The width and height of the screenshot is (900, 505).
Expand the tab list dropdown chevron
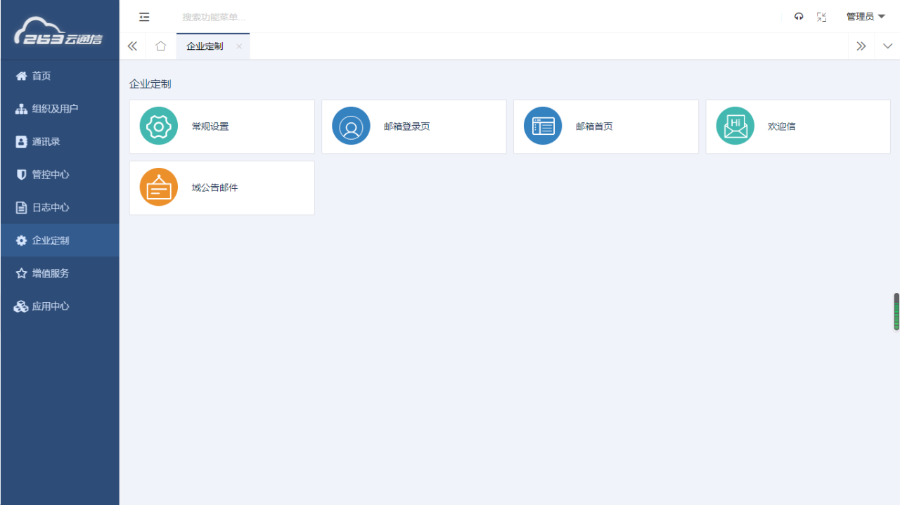coord(887,46)
